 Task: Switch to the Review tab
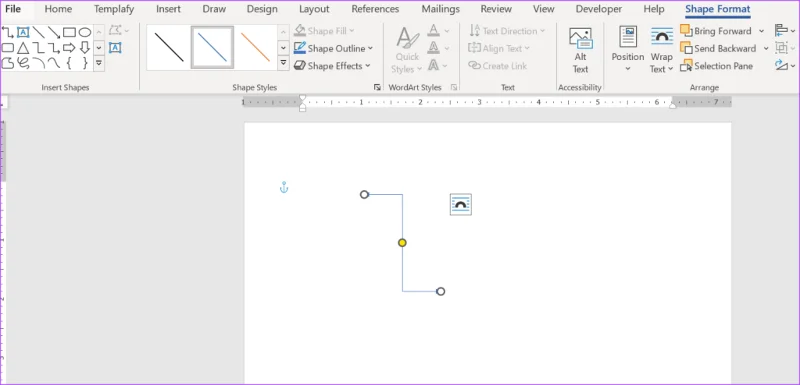[x=496, y=9]
